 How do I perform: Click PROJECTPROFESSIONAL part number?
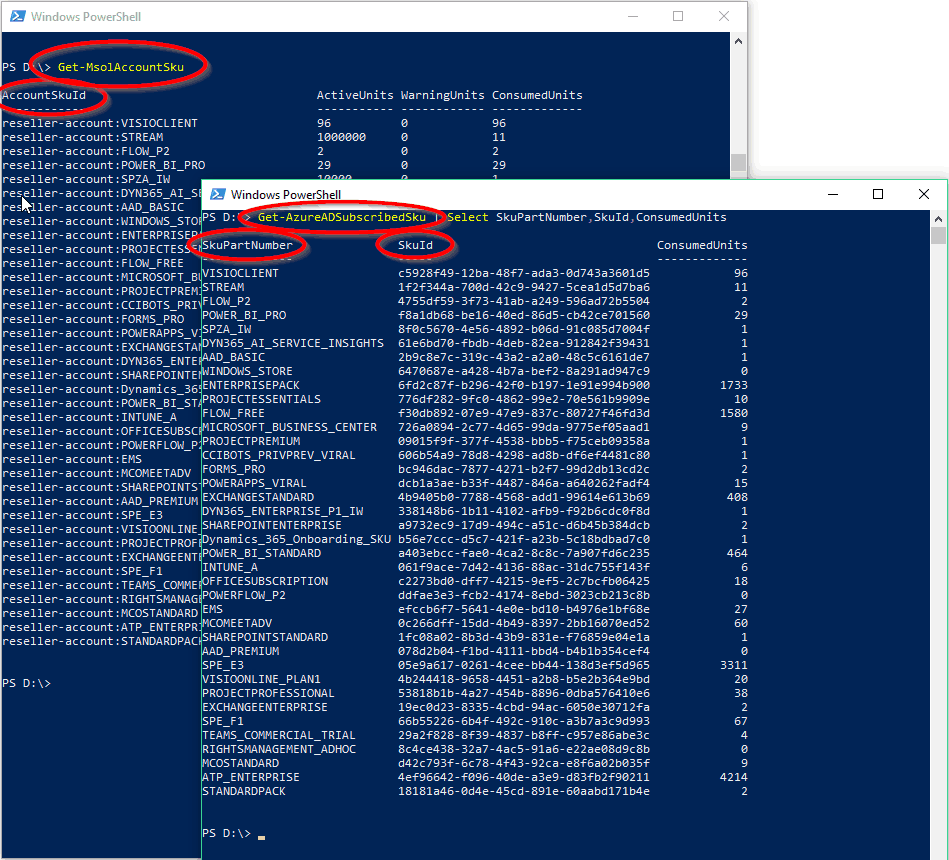point(268,693)
